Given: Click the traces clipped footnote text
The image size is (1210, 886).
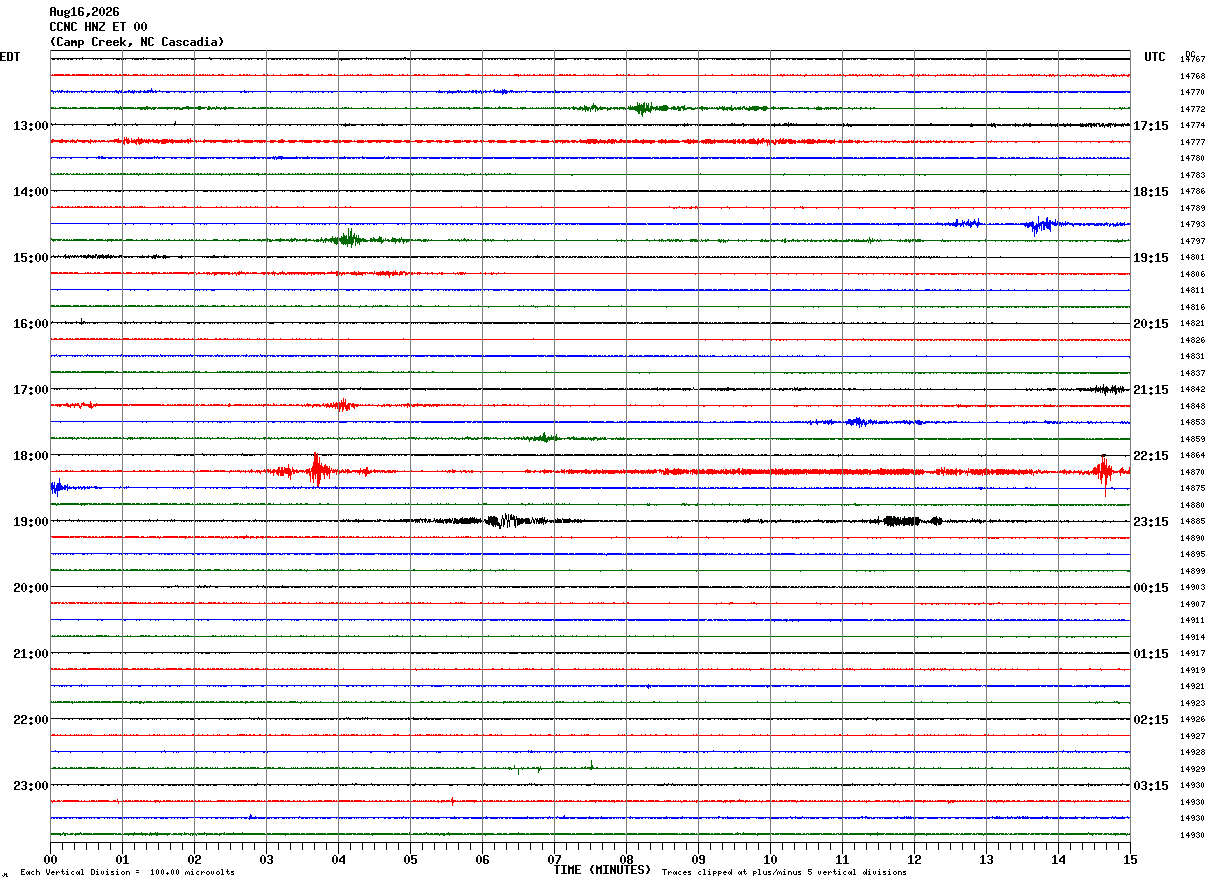Looking at the screenshot, I should (784, 872).
